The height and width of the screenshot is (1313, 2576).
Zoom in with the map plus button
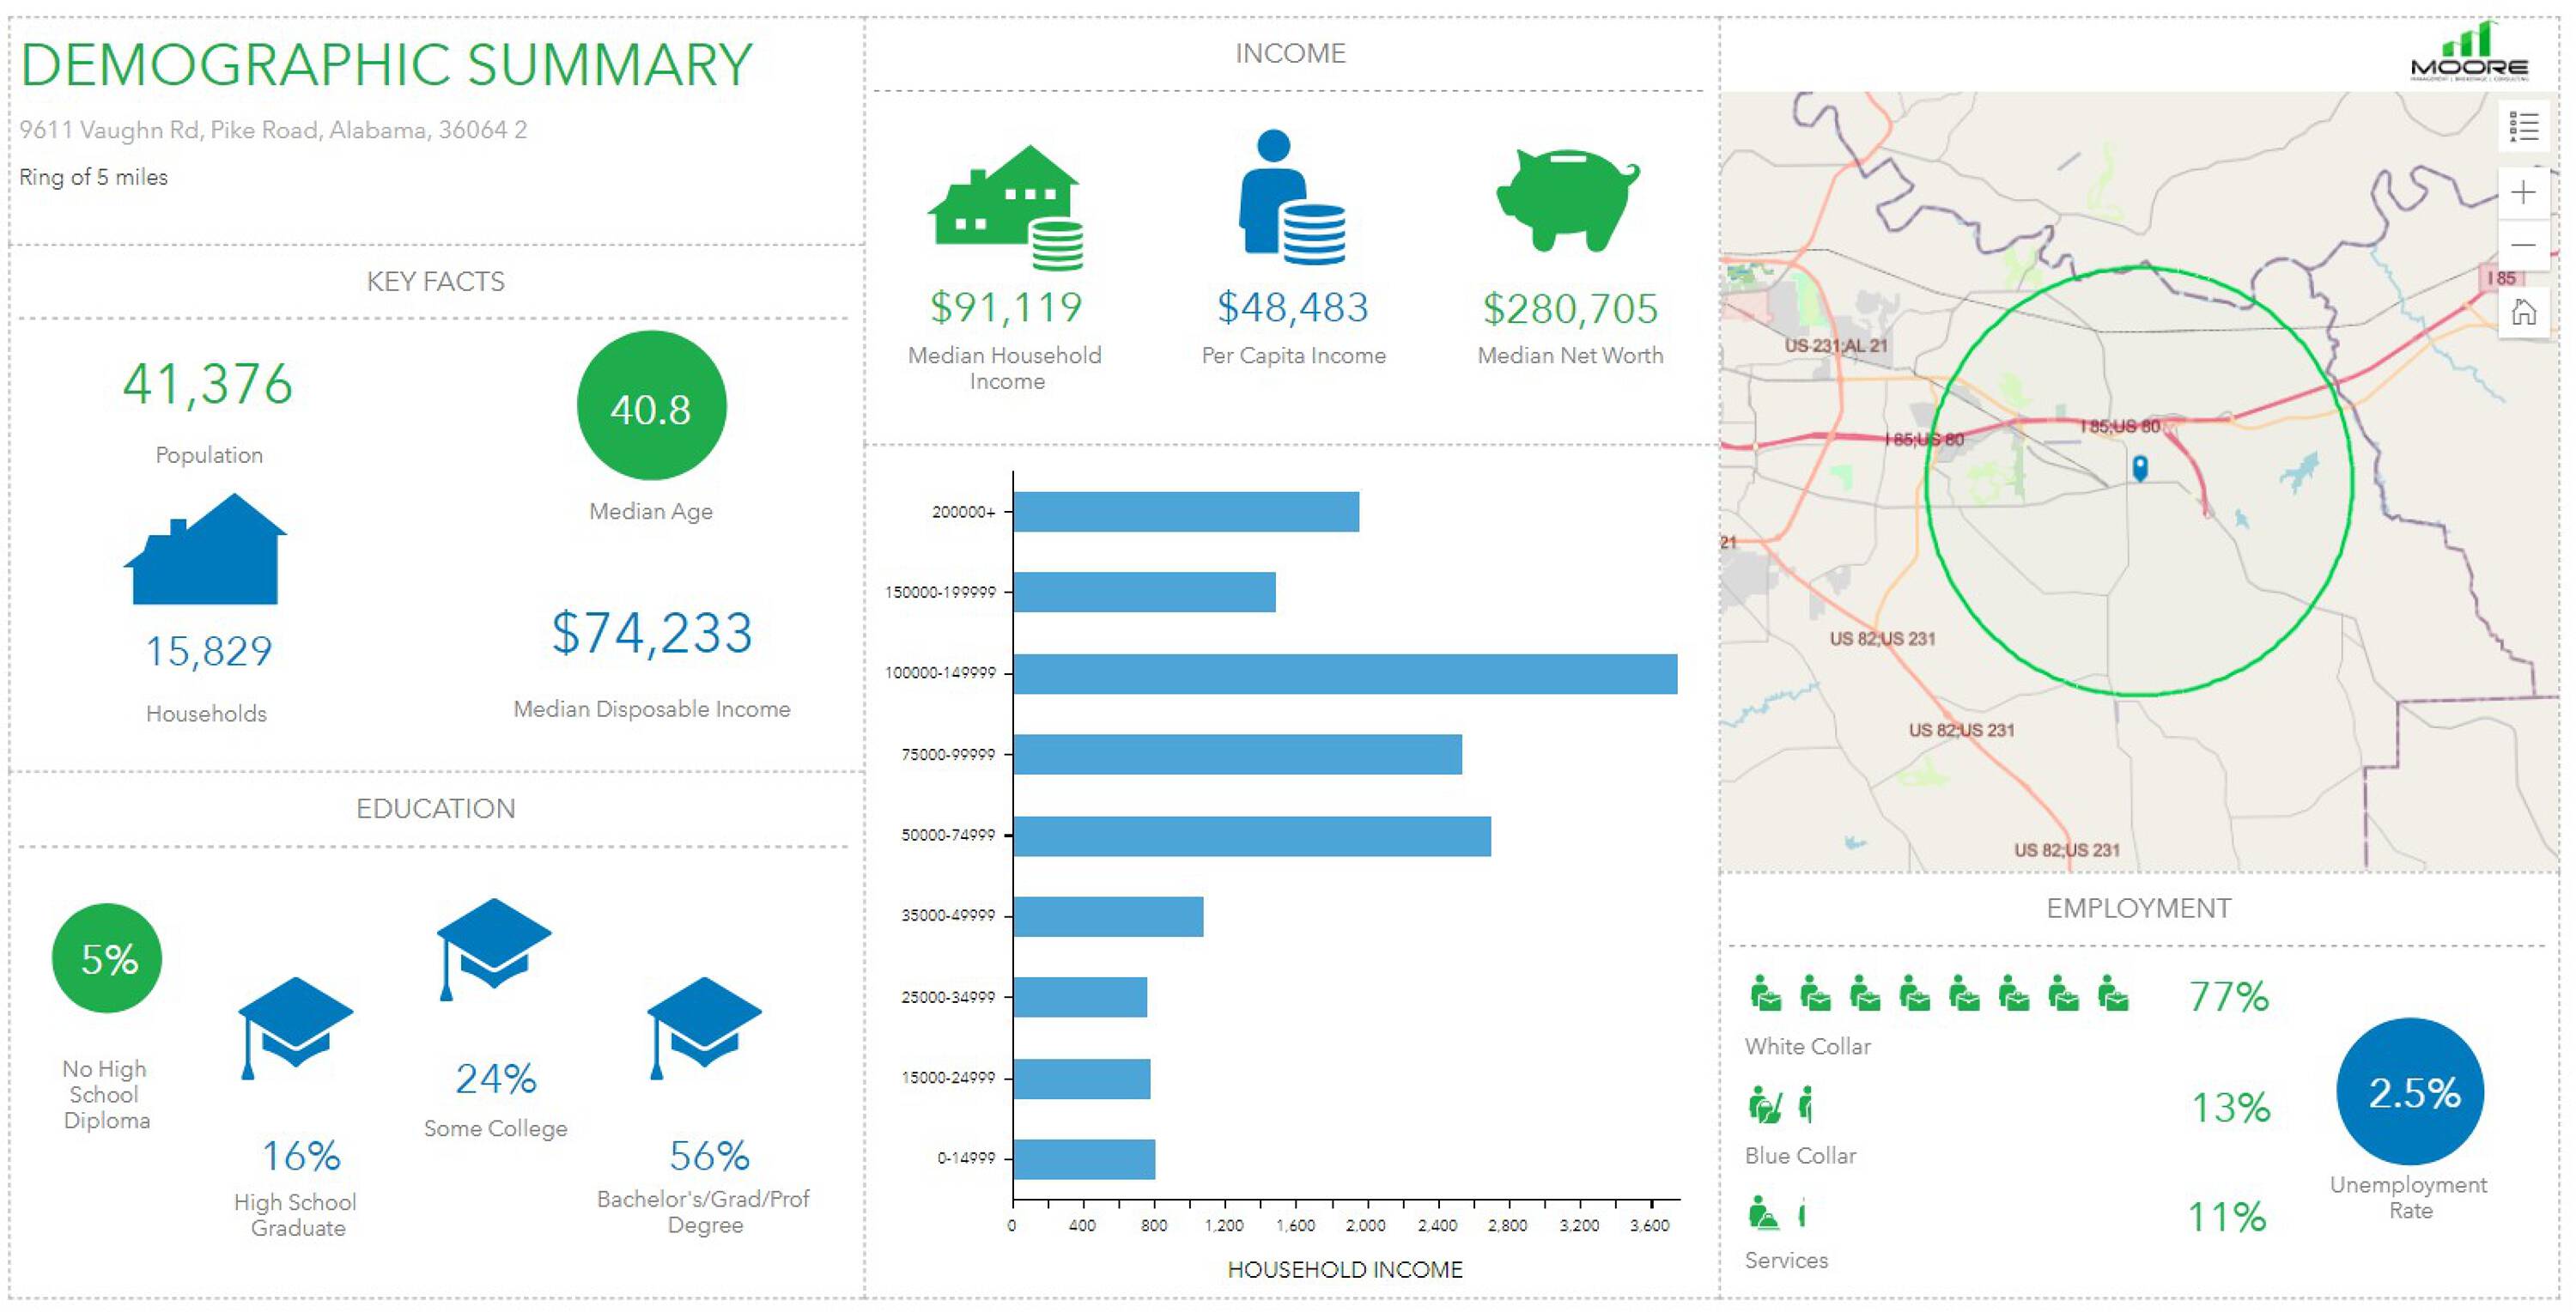(2522, 192)
